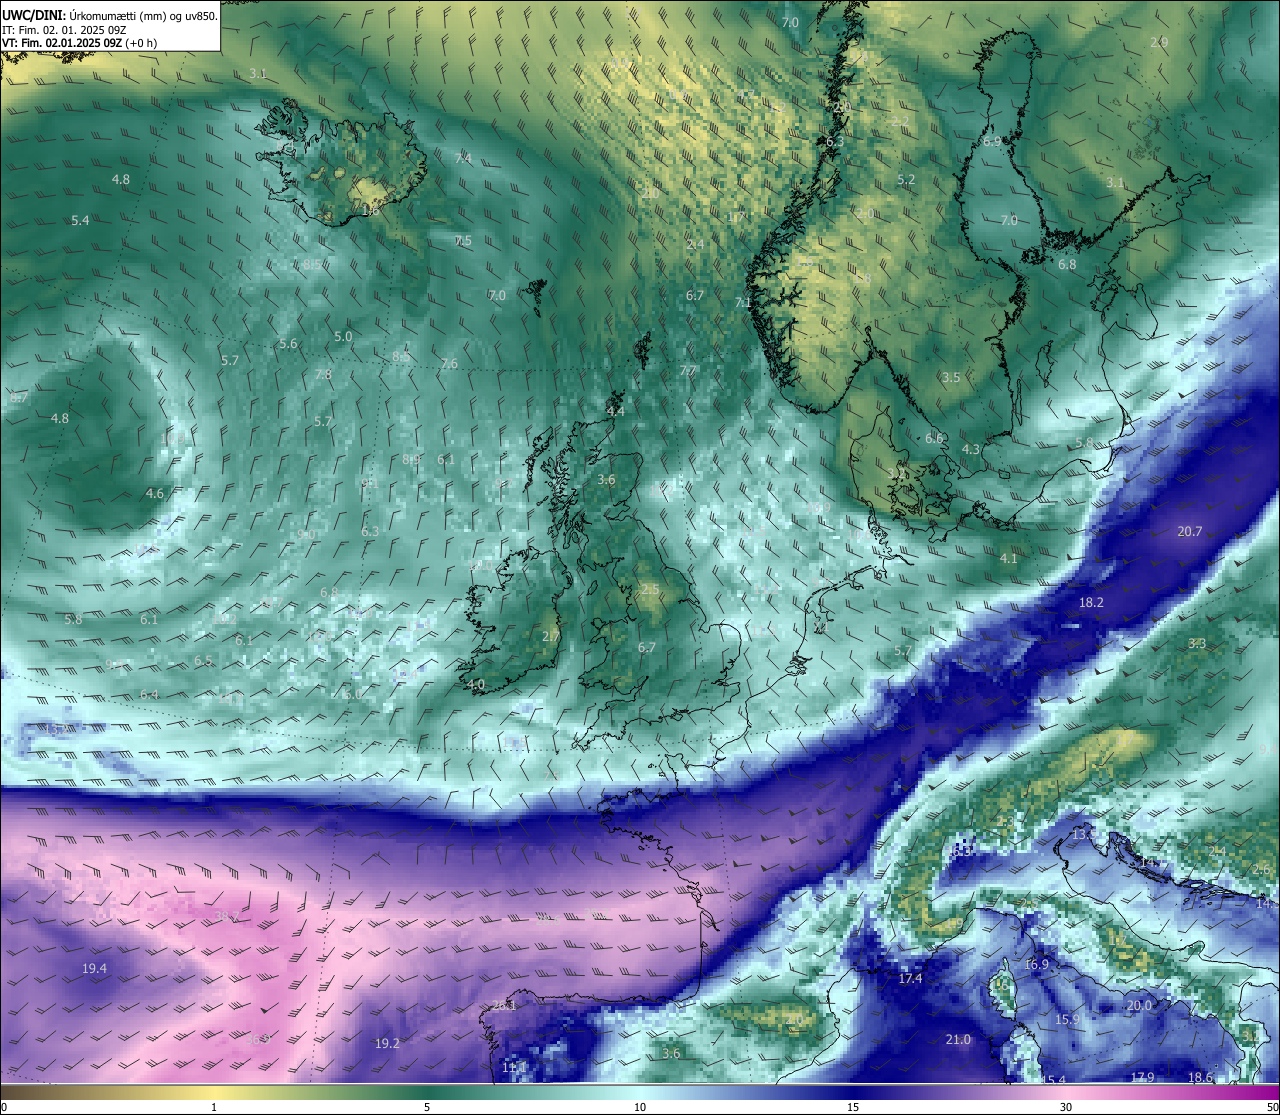Click the 7.1 value off western Norway

[743, 302]
